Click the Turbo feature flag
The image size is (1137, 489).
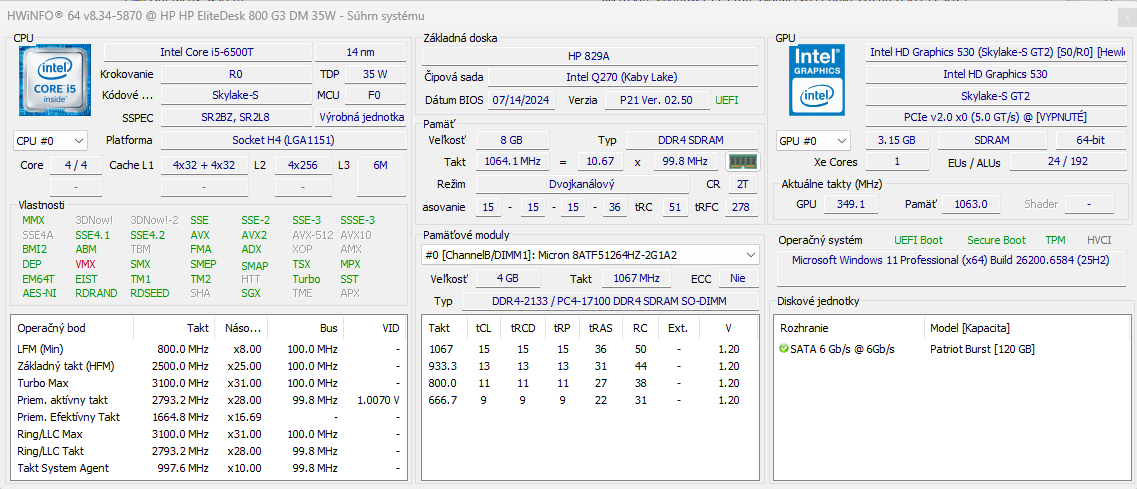[x=306, y=279]
